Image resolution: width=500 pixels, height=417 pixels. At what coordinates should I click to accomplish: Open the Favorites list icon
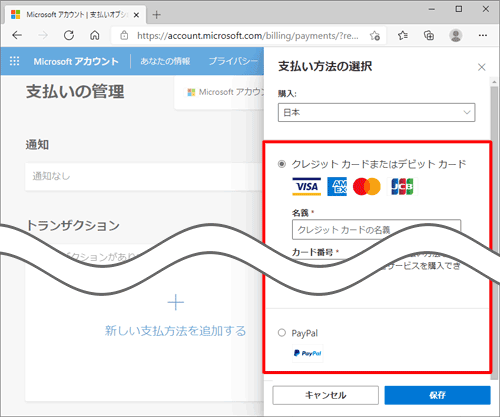click(x=403, y=35)
